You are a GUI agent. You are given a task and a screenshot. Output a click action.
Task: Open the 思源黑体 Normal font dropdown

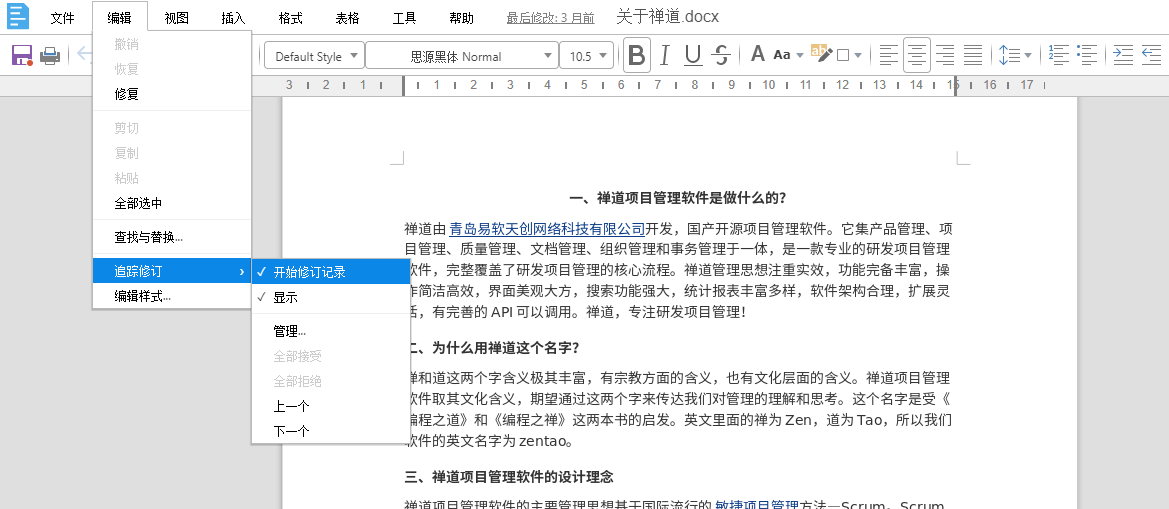click(x=461, y=56)
